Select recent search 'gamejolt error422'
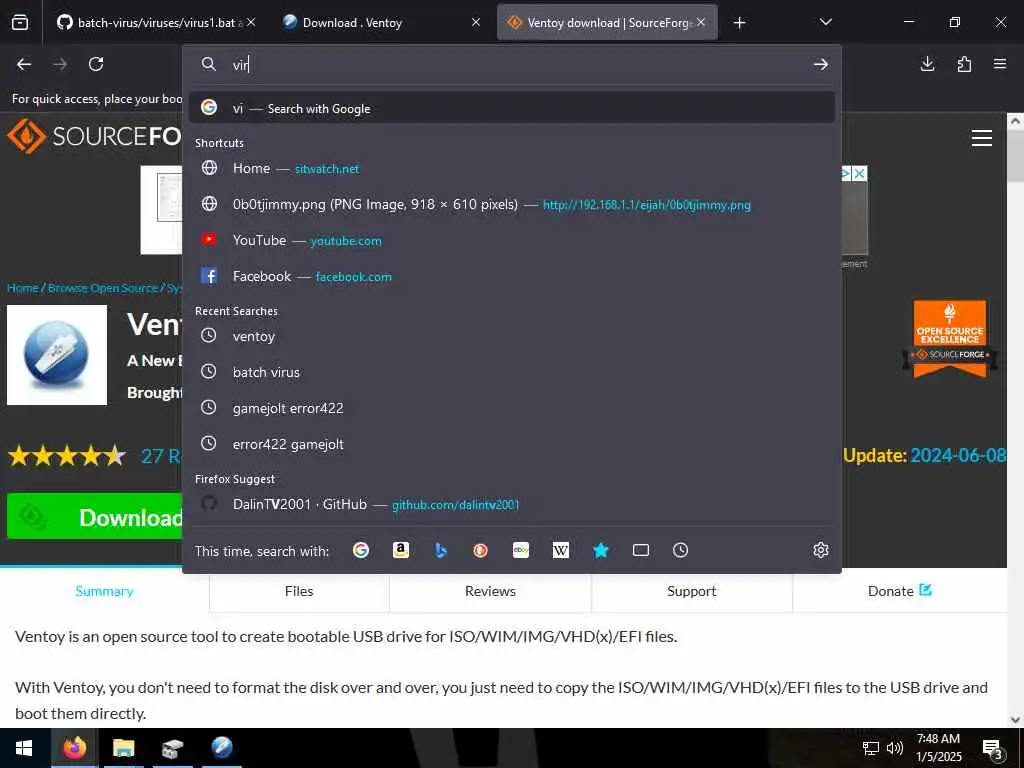This screenshot has height=768, width=1024. (x=511, y=408)
